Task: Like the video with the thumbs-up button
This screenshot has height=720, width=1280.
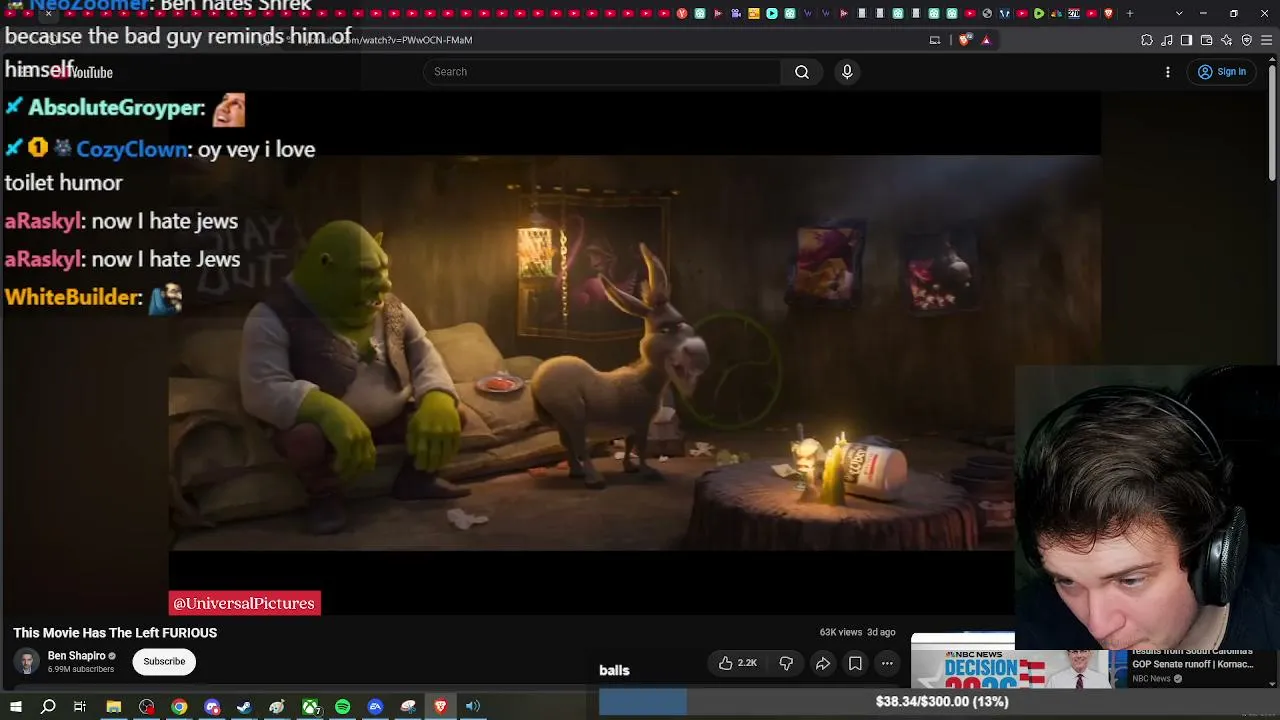Action: click(x=738, y=663)
